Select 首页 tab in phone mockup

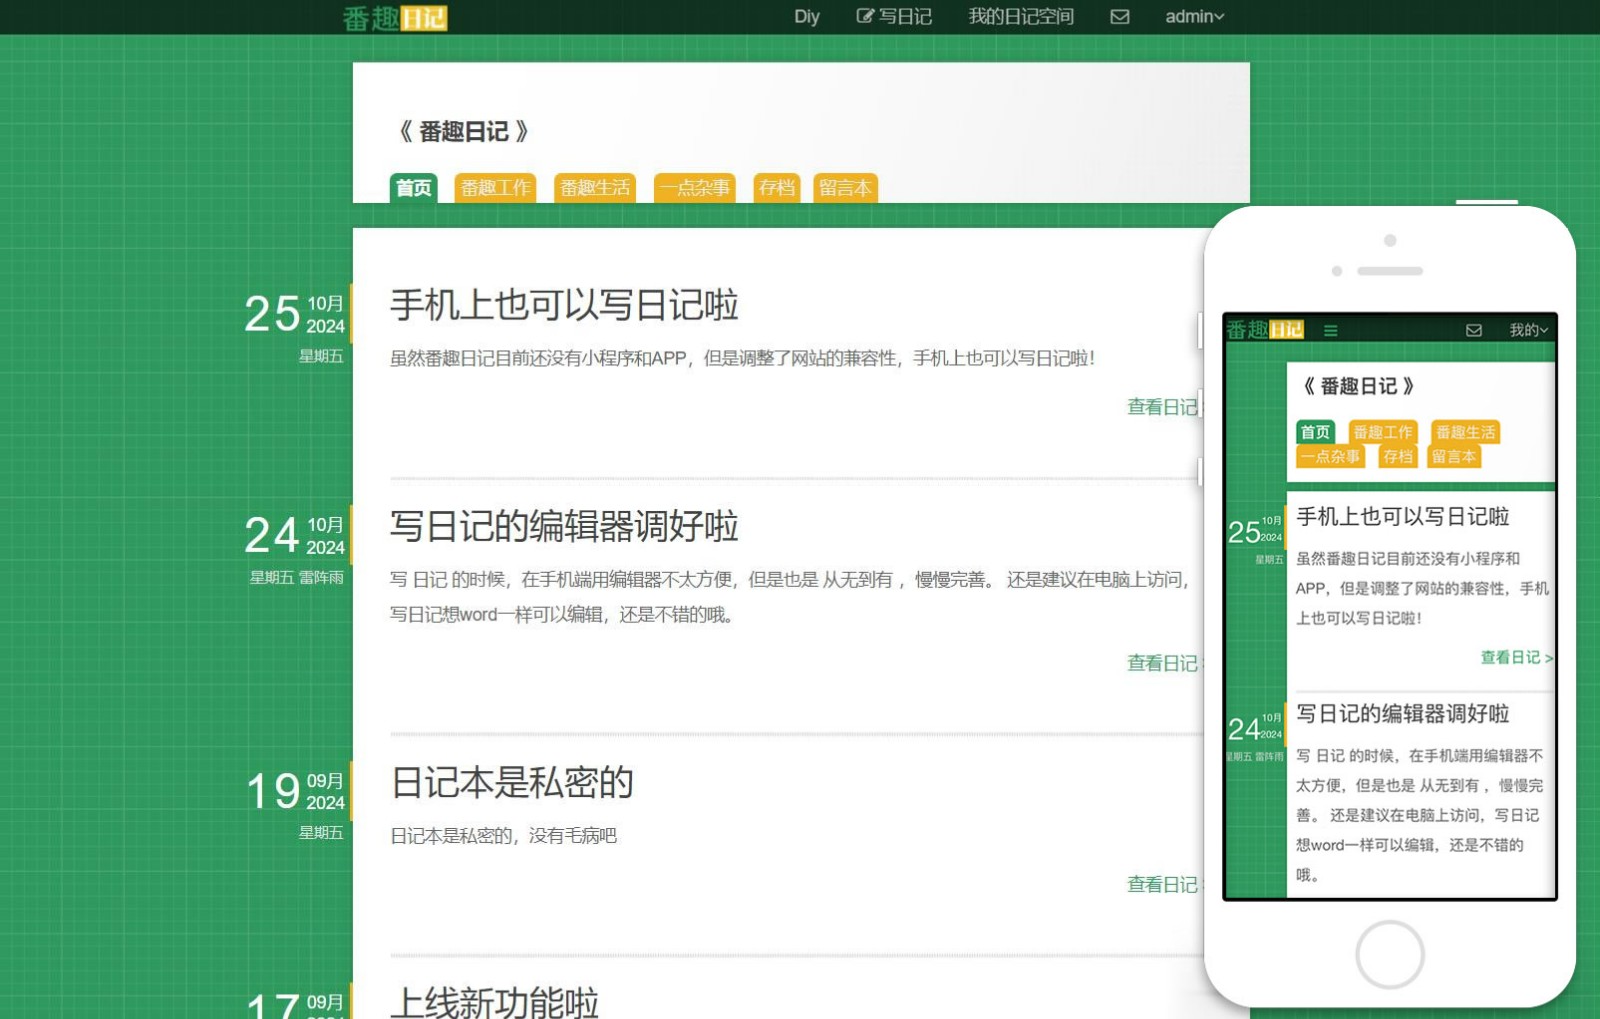[1315, 432]
